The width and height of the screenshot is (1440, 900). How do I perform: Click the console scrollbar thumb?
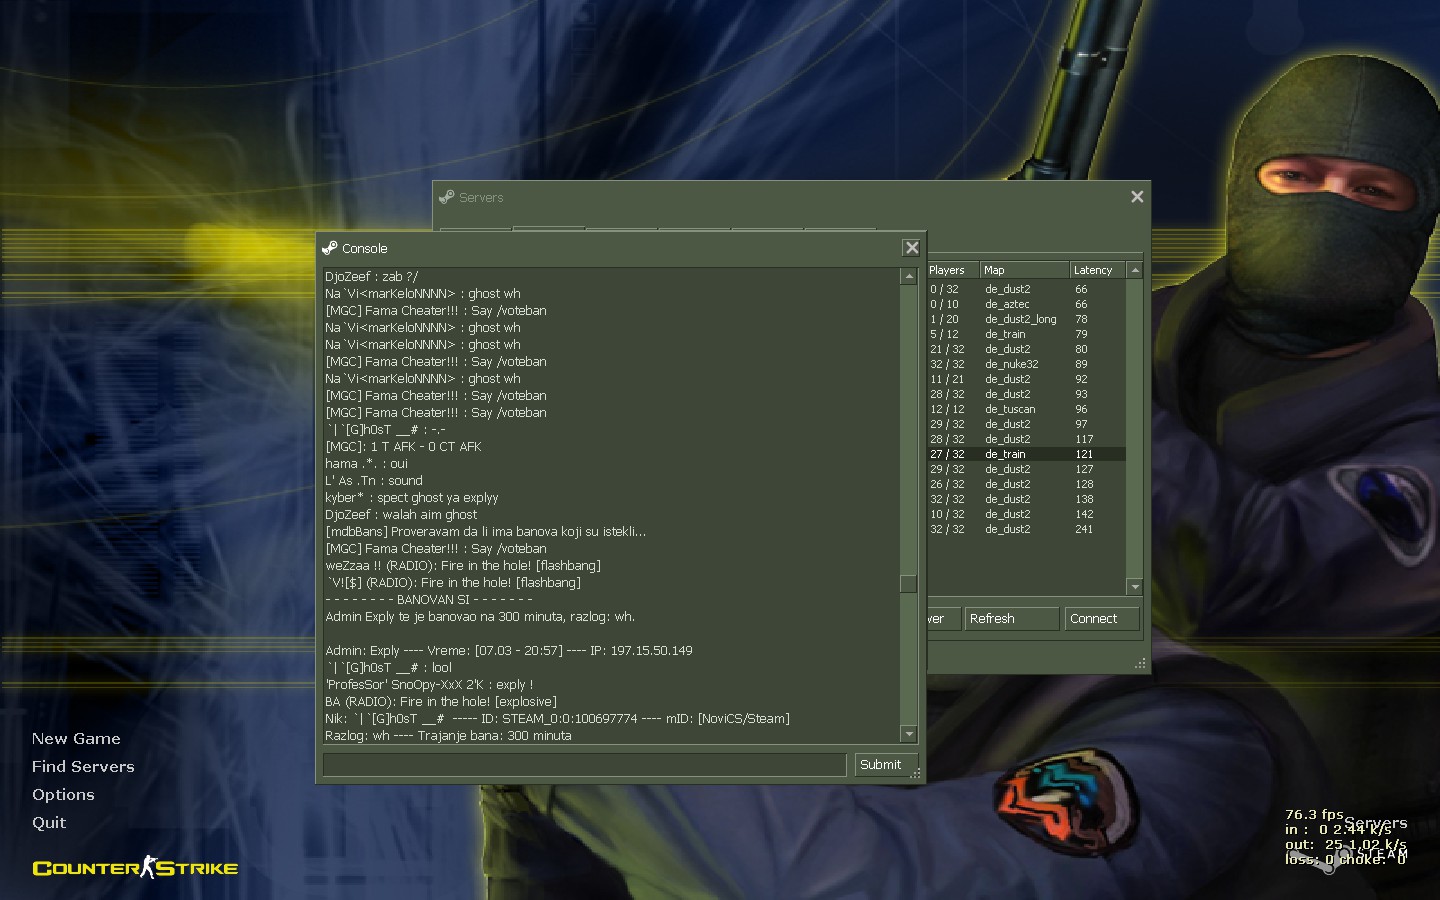pos(909,584)
